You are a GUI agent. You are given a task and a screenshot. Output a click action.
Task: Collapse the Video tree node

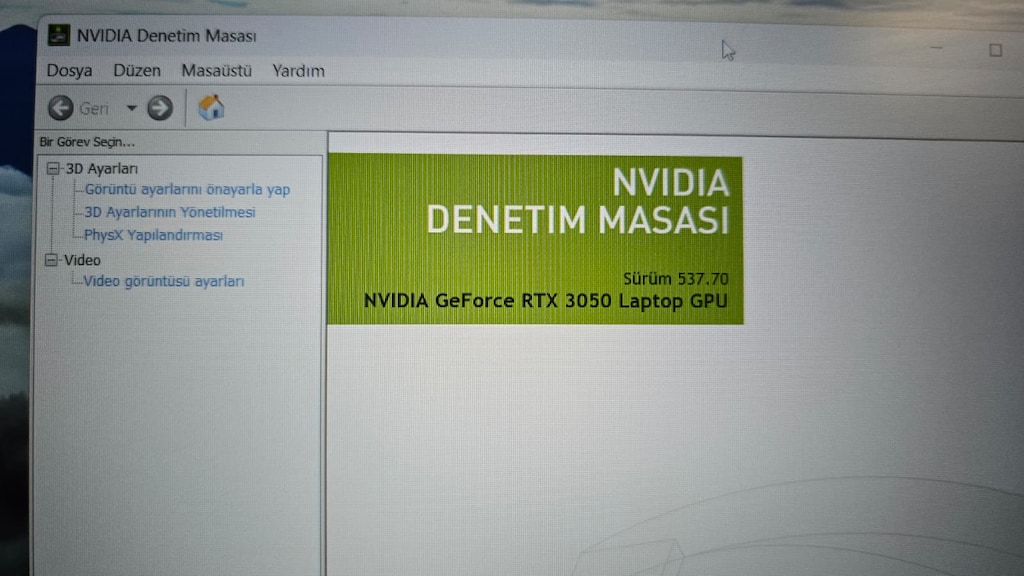tap(51, 260)
